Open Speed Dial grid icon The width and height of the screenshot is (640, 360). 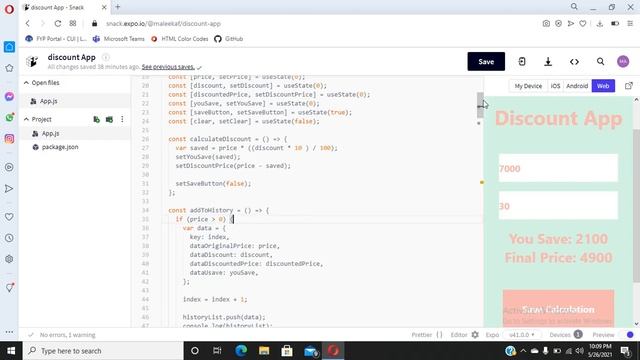coord(73,24)
